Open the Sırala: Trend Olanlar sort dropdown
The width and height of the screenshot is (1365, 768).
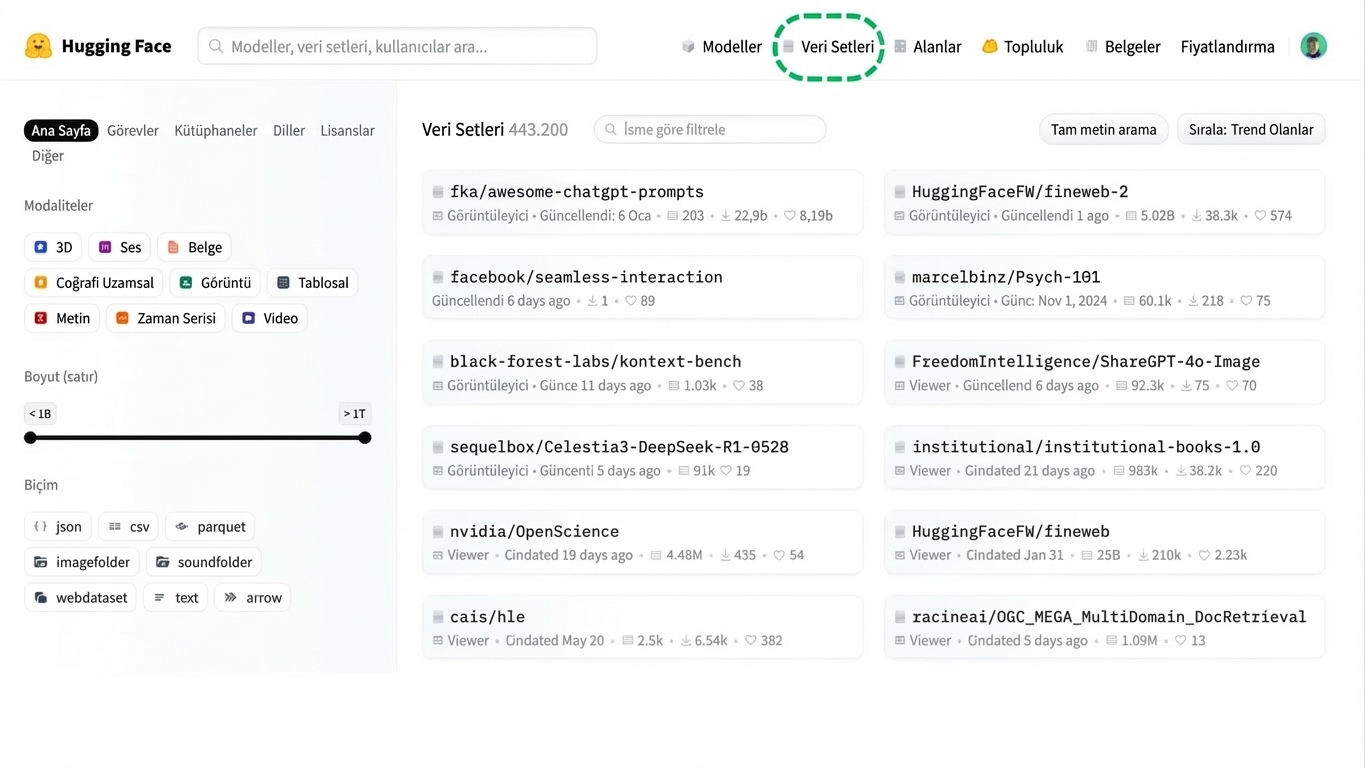coord(1251,129)
